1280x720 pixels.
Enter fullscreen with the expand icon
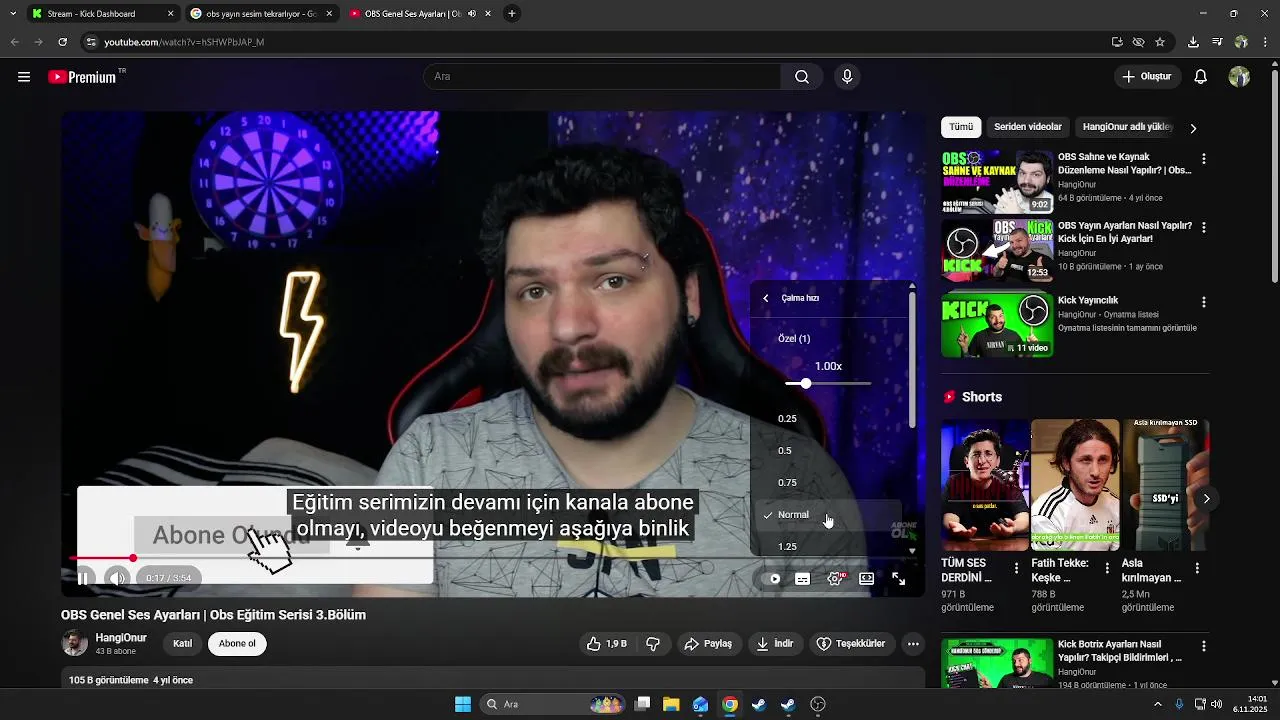[x=898, y=579]
